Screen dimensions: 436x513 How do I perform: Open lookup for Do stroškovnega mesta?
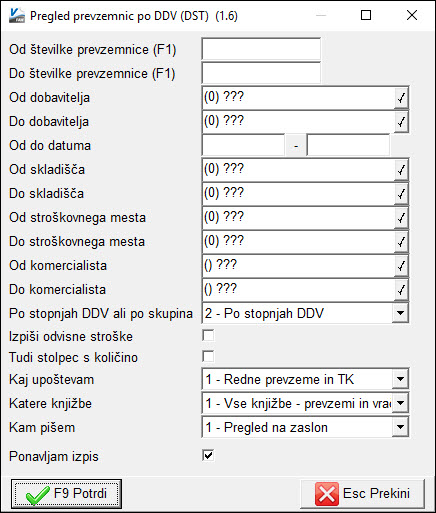coord(401,242)
